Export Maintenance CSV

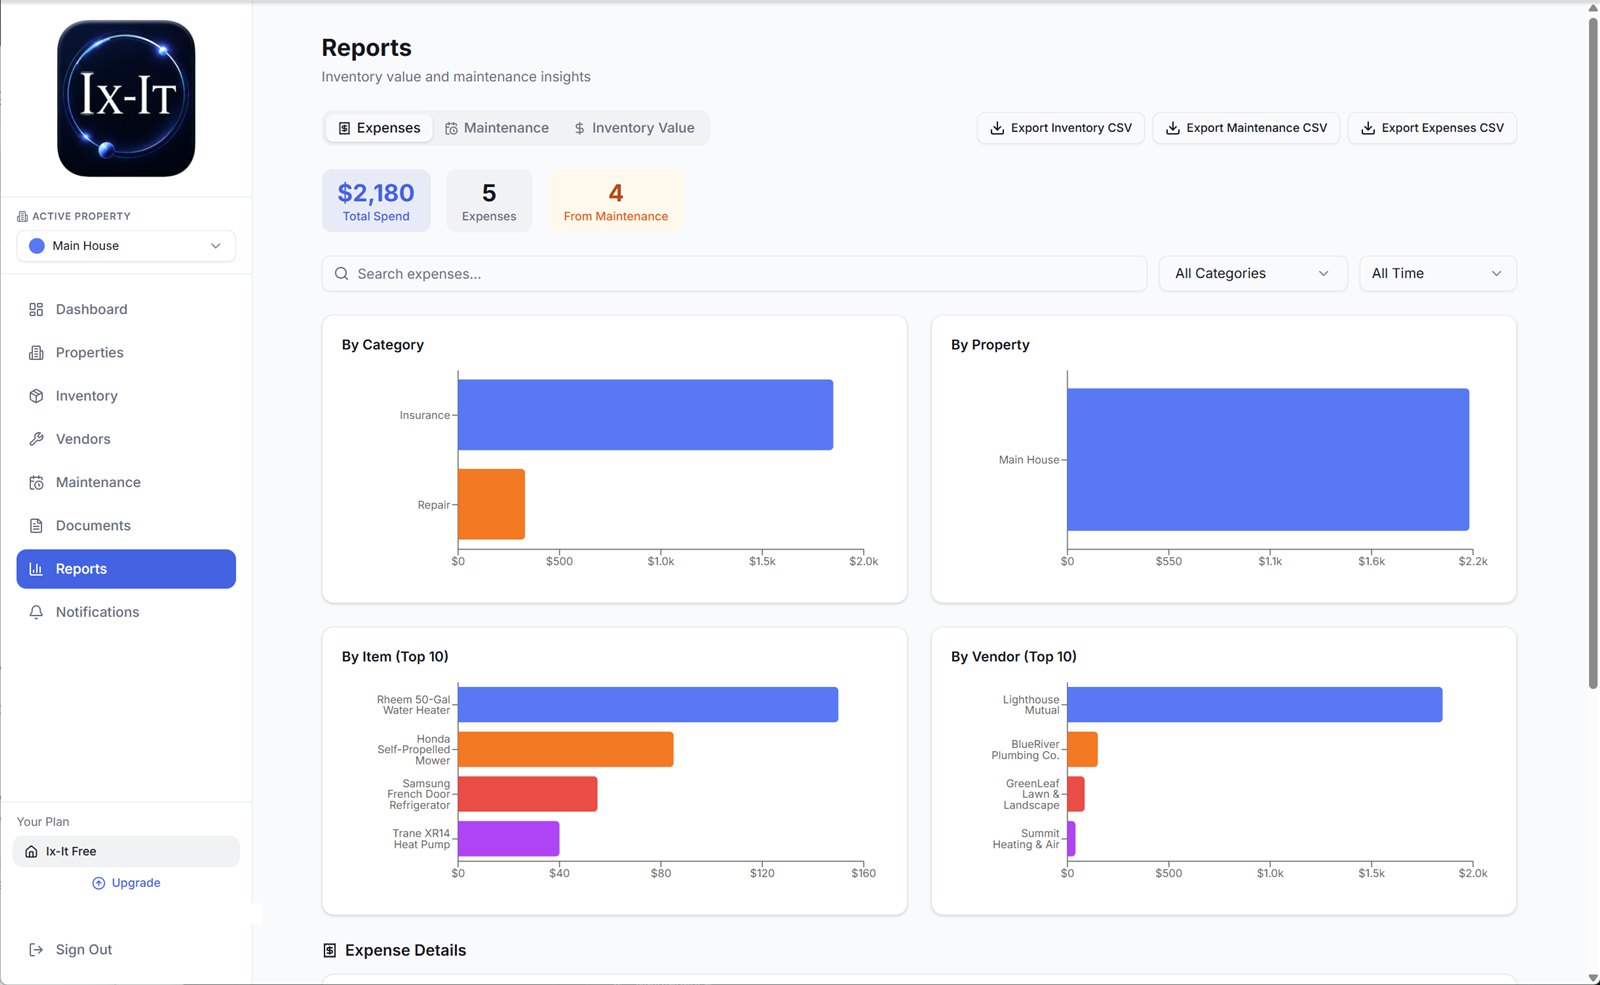click(x=1246, y=128)
